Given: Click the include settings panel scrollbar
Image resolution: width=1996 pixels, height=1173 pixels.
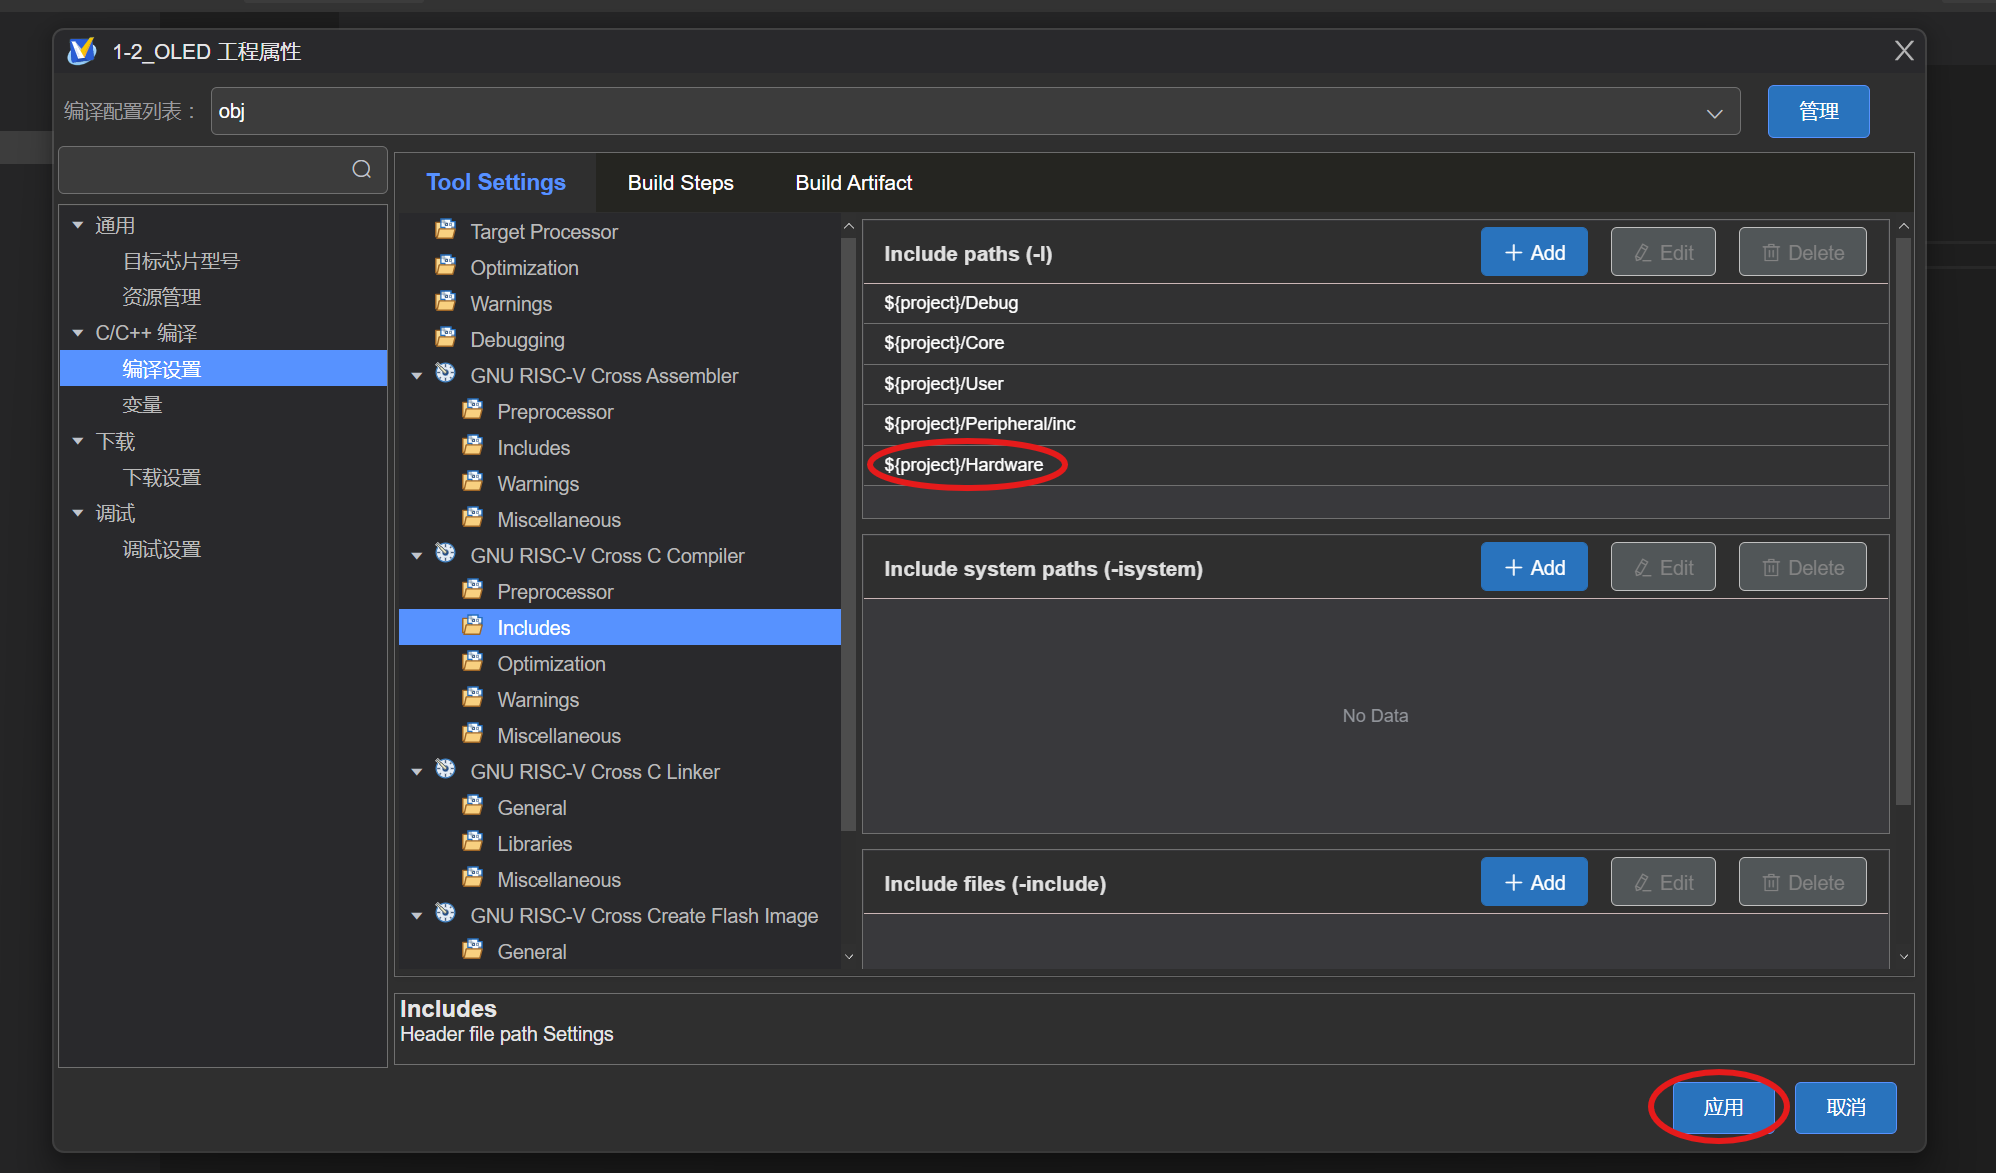Looking at the screenshot, I should pos(1903,520).
